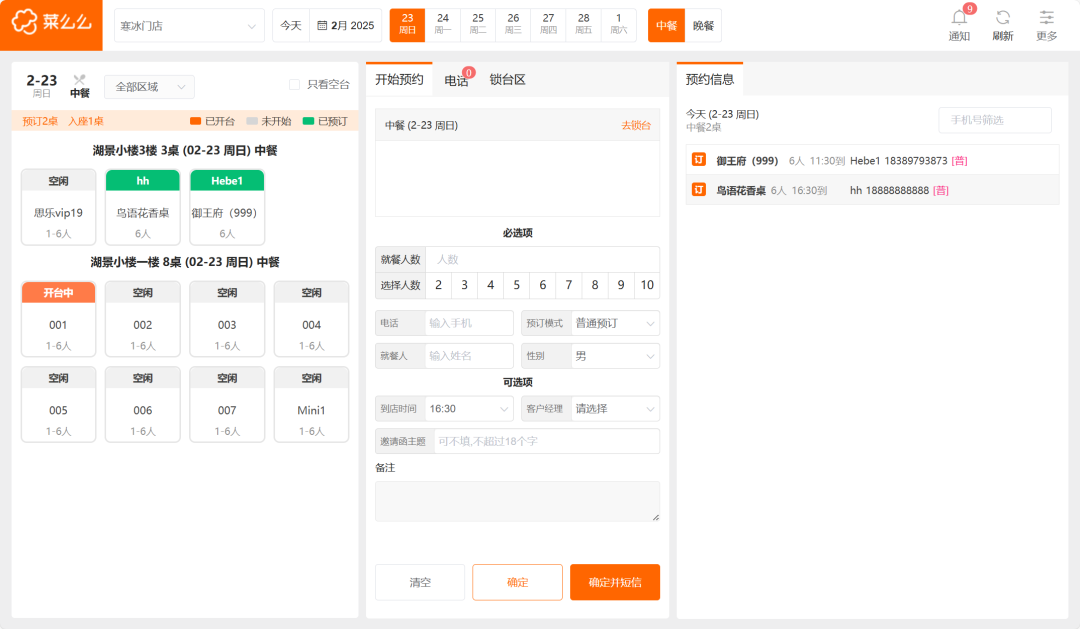Click the 菜么么 logo
1080x629 pixels.
51,23
